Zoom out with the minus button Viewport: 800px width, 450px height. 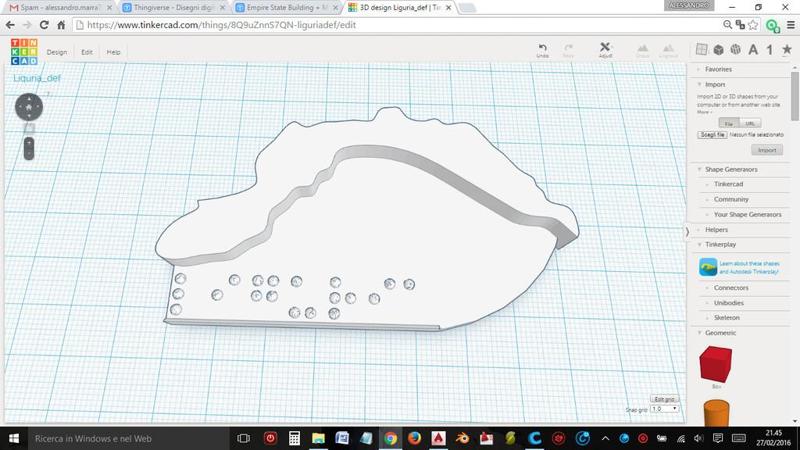tap(29, 154)
